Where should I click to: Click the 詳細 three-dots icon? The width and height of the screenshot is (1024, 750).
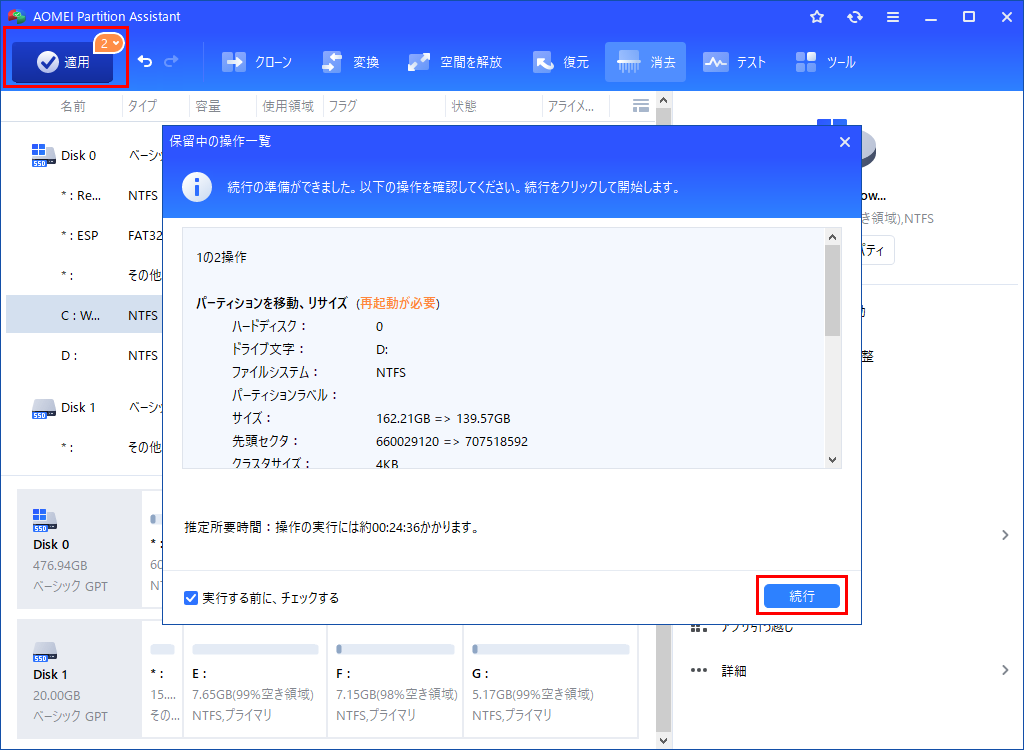click(x=699, y=670)
